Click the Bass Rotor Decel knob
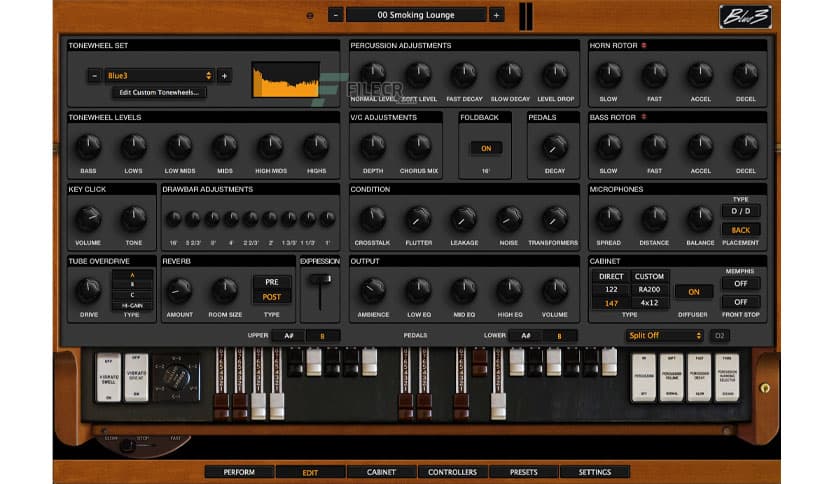836x484 pixels. click(x=745, y=147)
